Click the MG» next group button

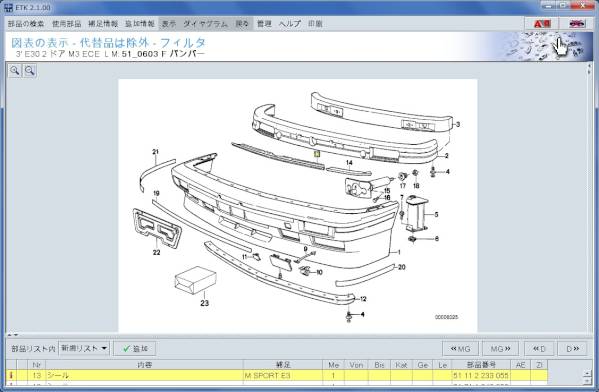click(x=500, y=348)
